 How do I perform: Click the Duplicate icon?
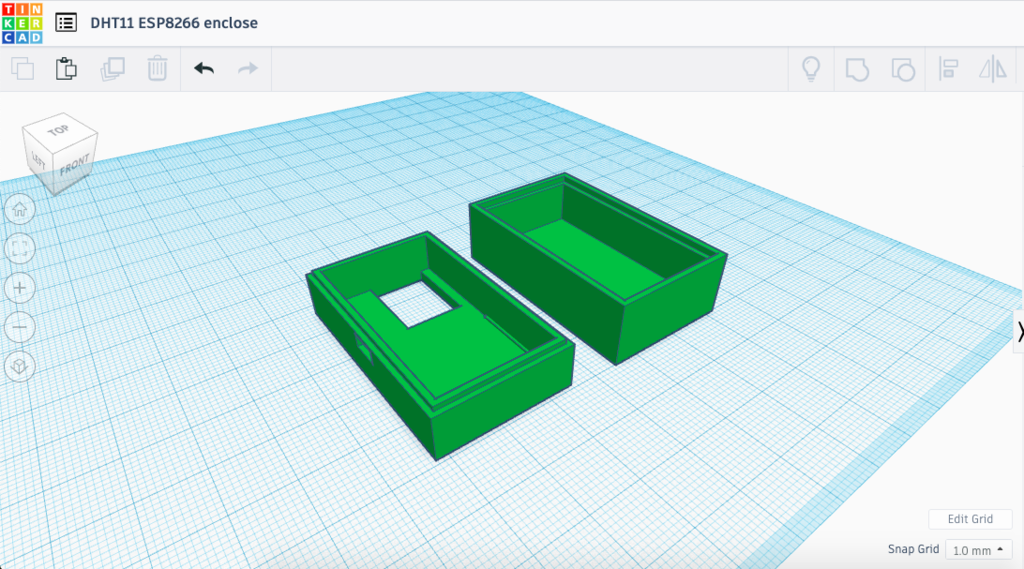click(x=112, y=69)
